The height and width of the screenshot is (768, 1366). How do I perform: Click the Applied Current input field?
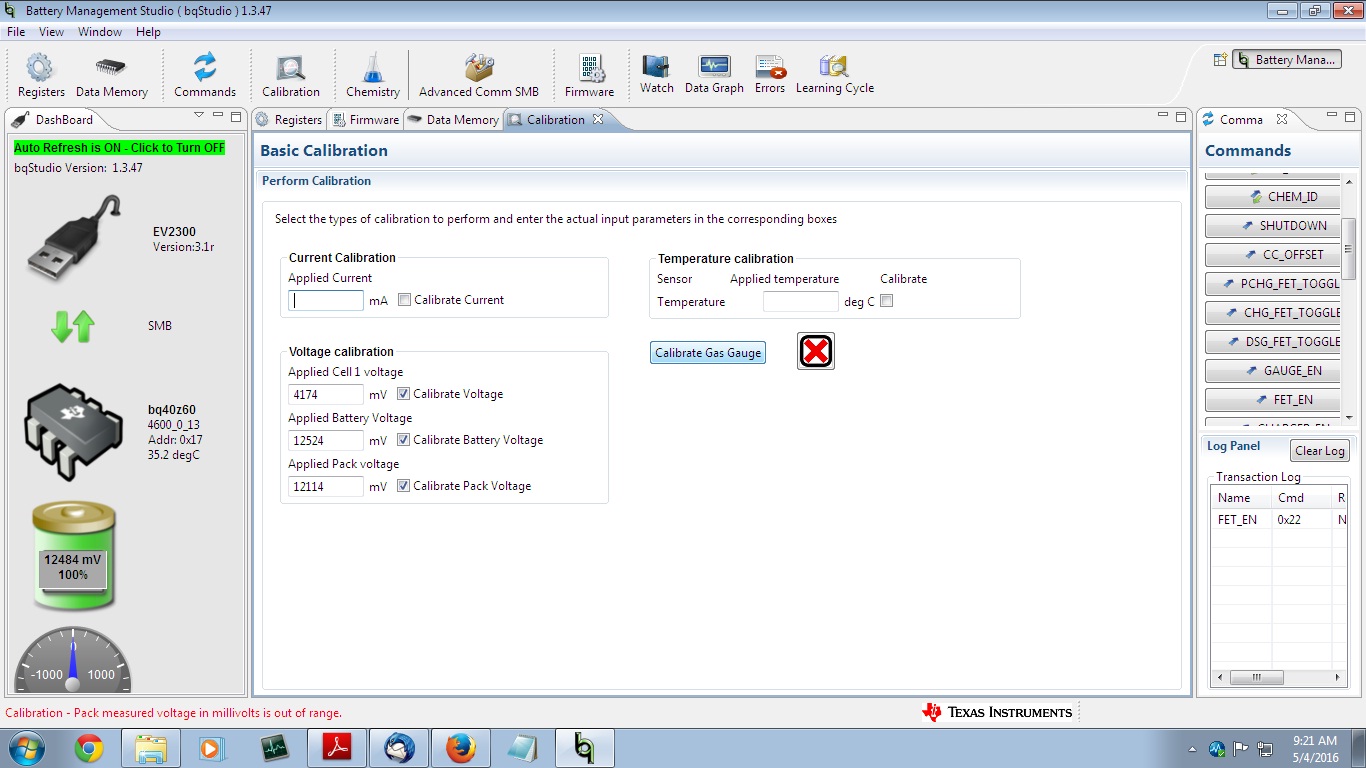(326, 300)
